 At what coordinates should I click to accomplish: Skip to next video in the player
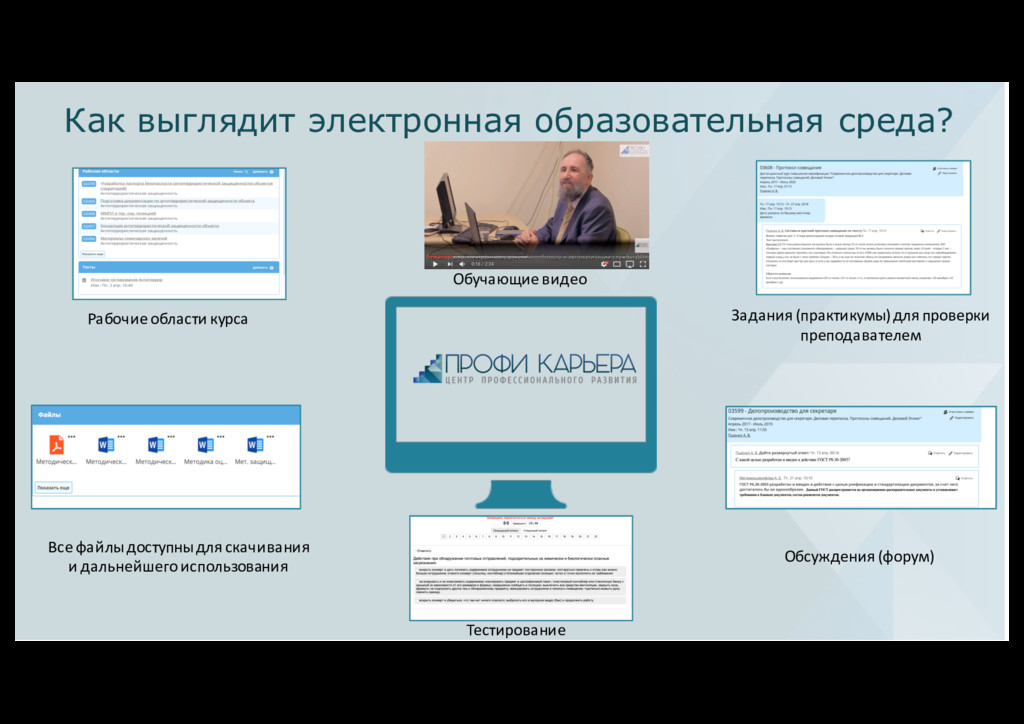click(x=449, y=264)
